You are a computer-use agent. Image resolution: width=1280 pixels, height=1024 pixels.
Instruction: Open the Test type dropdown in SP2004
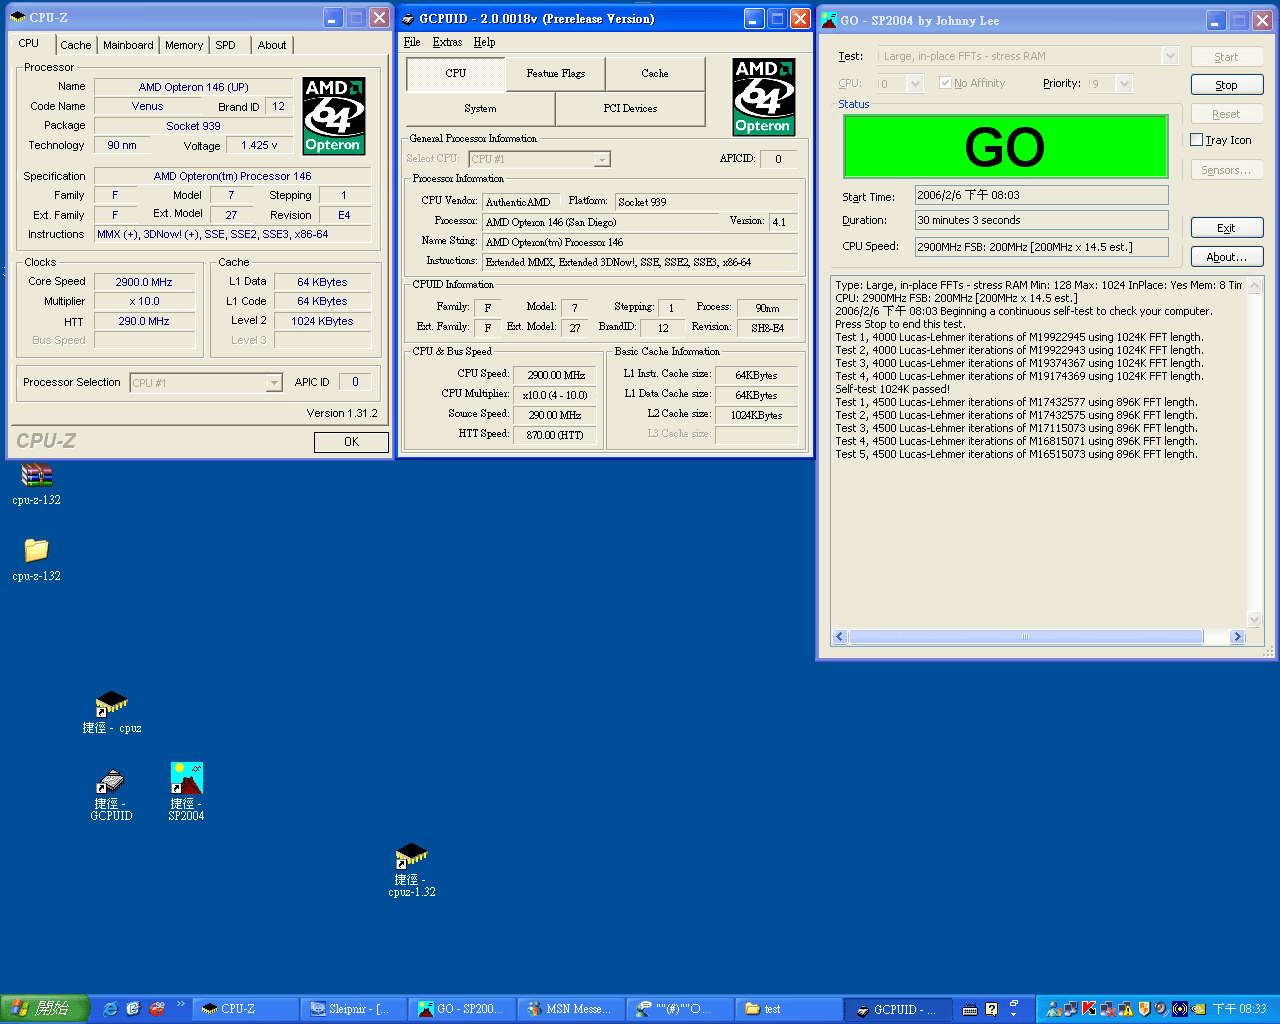(x=1028, y=56)
